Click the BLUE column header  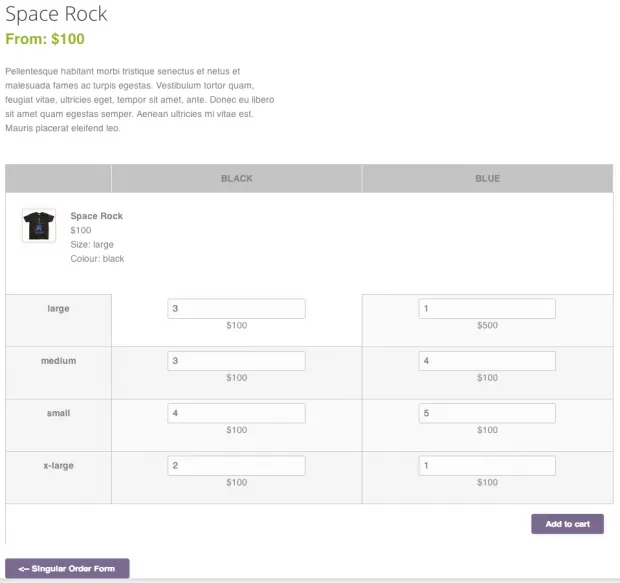[487, 179]
